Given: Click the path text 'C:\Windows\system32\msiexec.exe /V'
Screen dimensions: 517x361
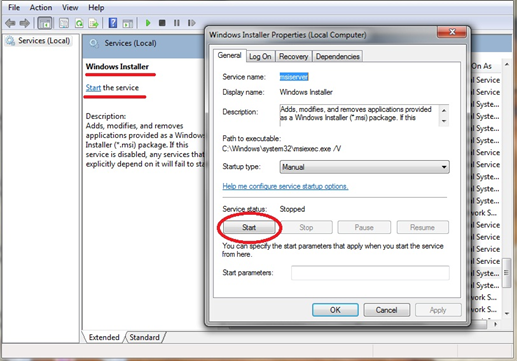Looking at the screenshot, I should coord(282,149).
